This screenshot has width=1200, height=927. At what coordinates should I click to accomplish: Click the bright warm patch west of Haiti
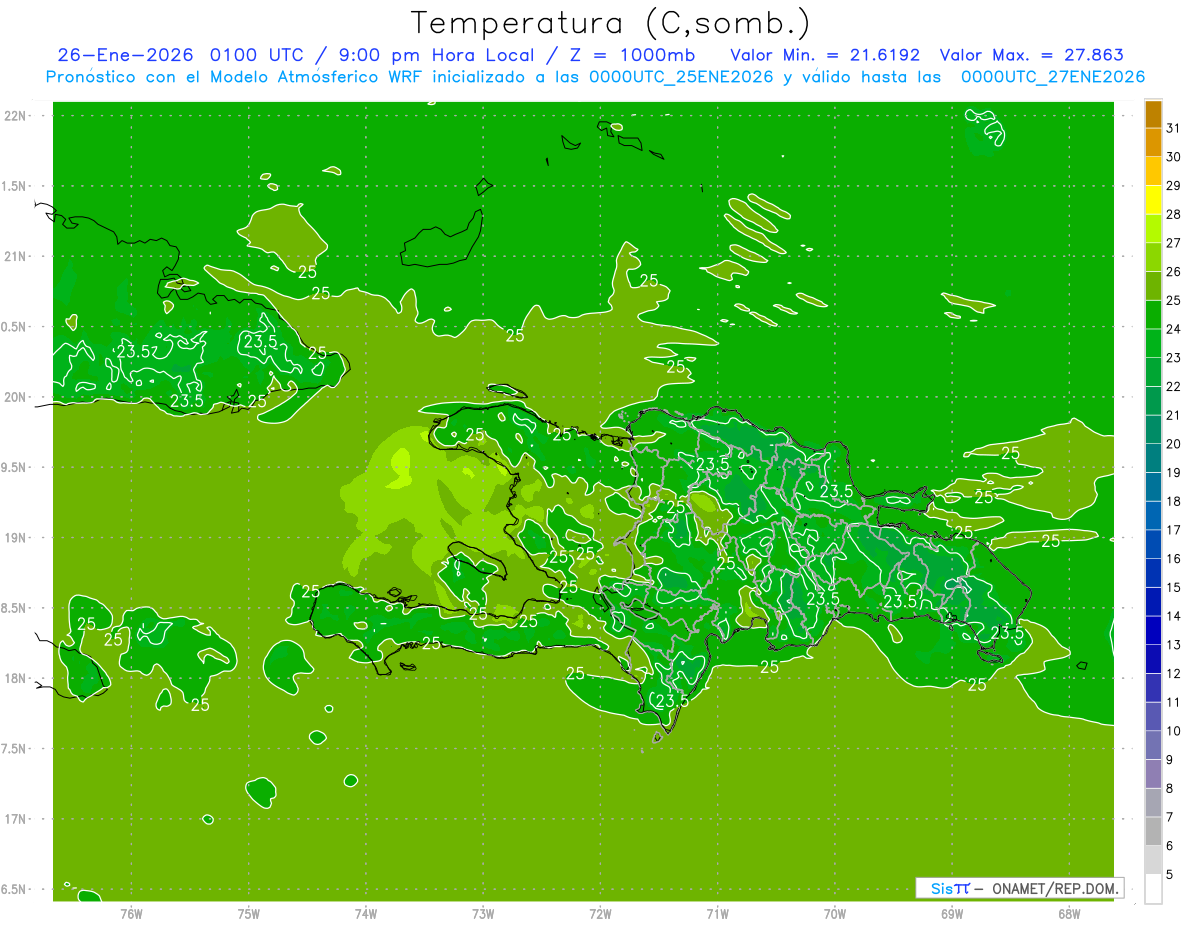400,468
